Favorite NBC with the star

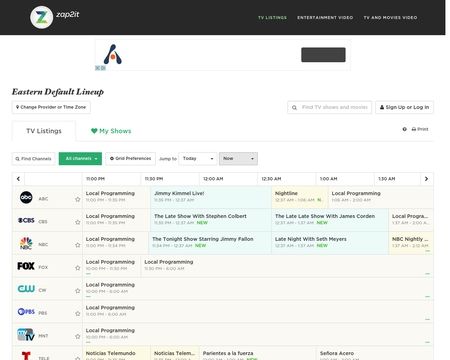click(78, 245)
